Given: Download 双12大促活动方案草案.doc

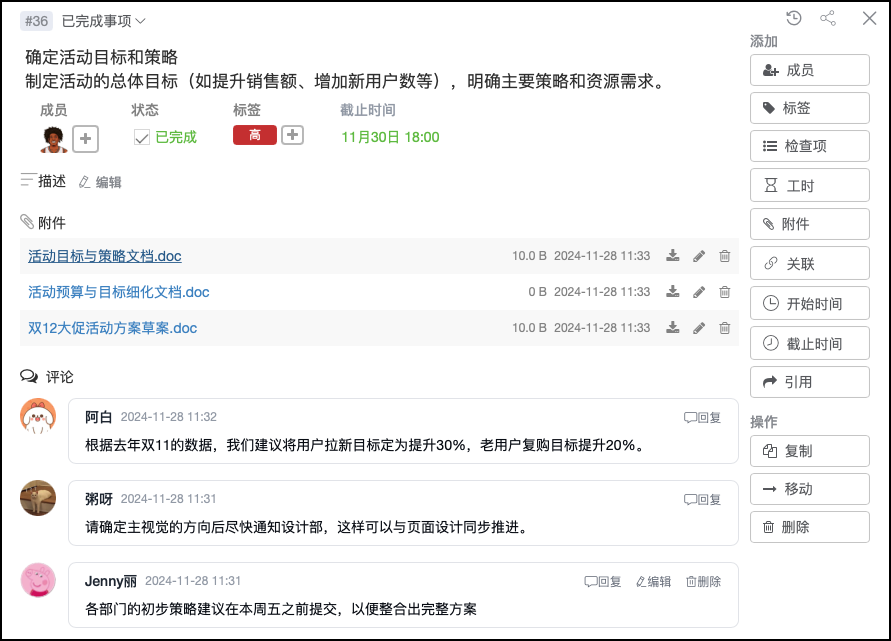Looking at the screenshot, I should pos(673,327).
